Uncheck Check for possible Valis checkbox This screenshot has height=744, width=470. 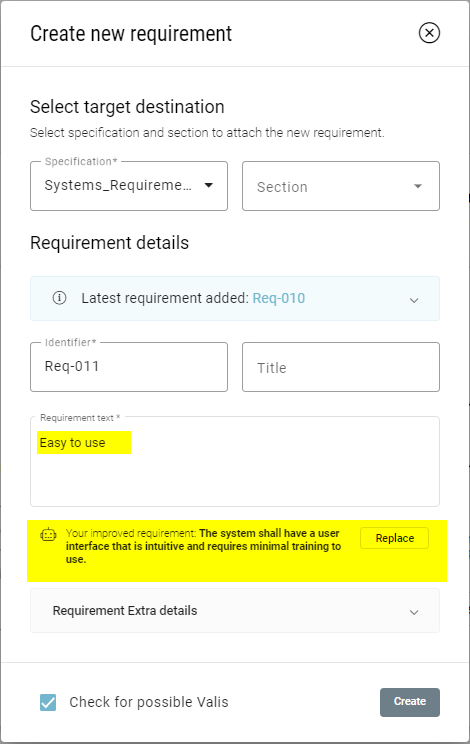(48, 702)
